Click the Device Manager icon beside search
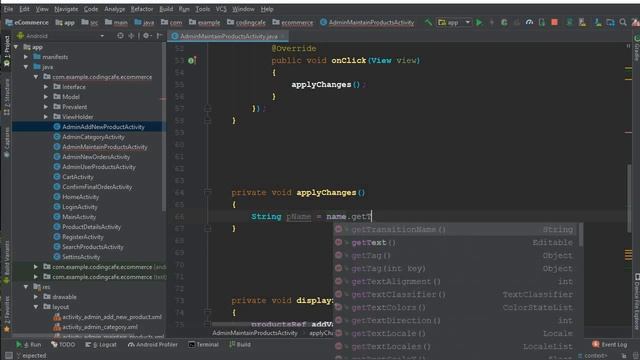This screenshot has width=640, height=360. [611, 22]
